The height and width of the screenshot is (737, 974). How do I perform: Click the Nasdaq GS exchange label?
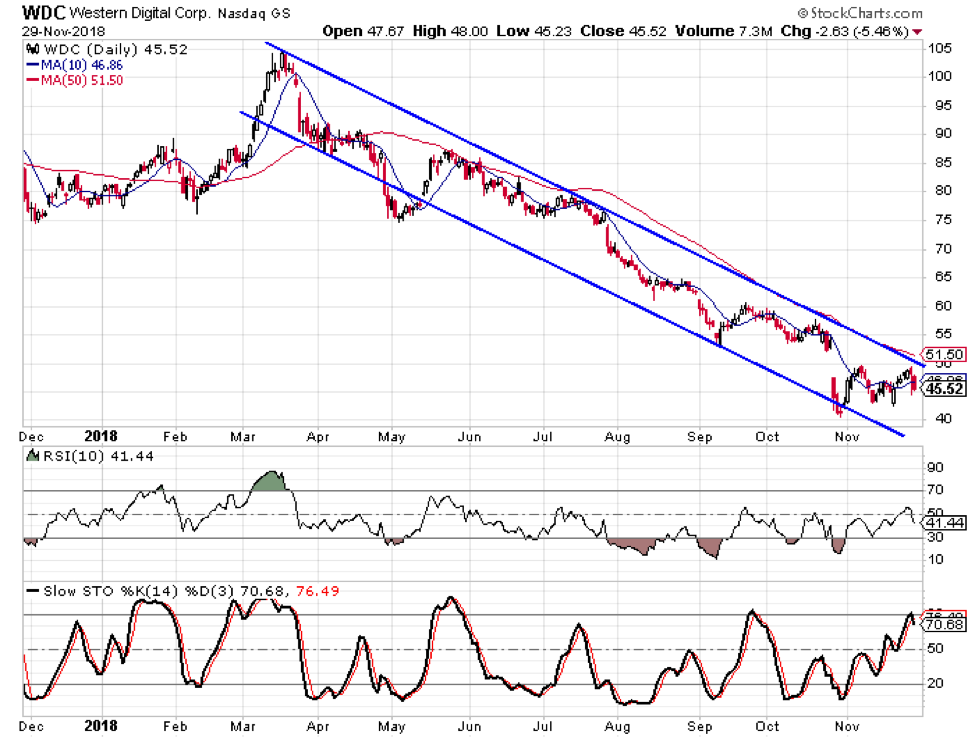pyautogui.click(x=253, y=13)
